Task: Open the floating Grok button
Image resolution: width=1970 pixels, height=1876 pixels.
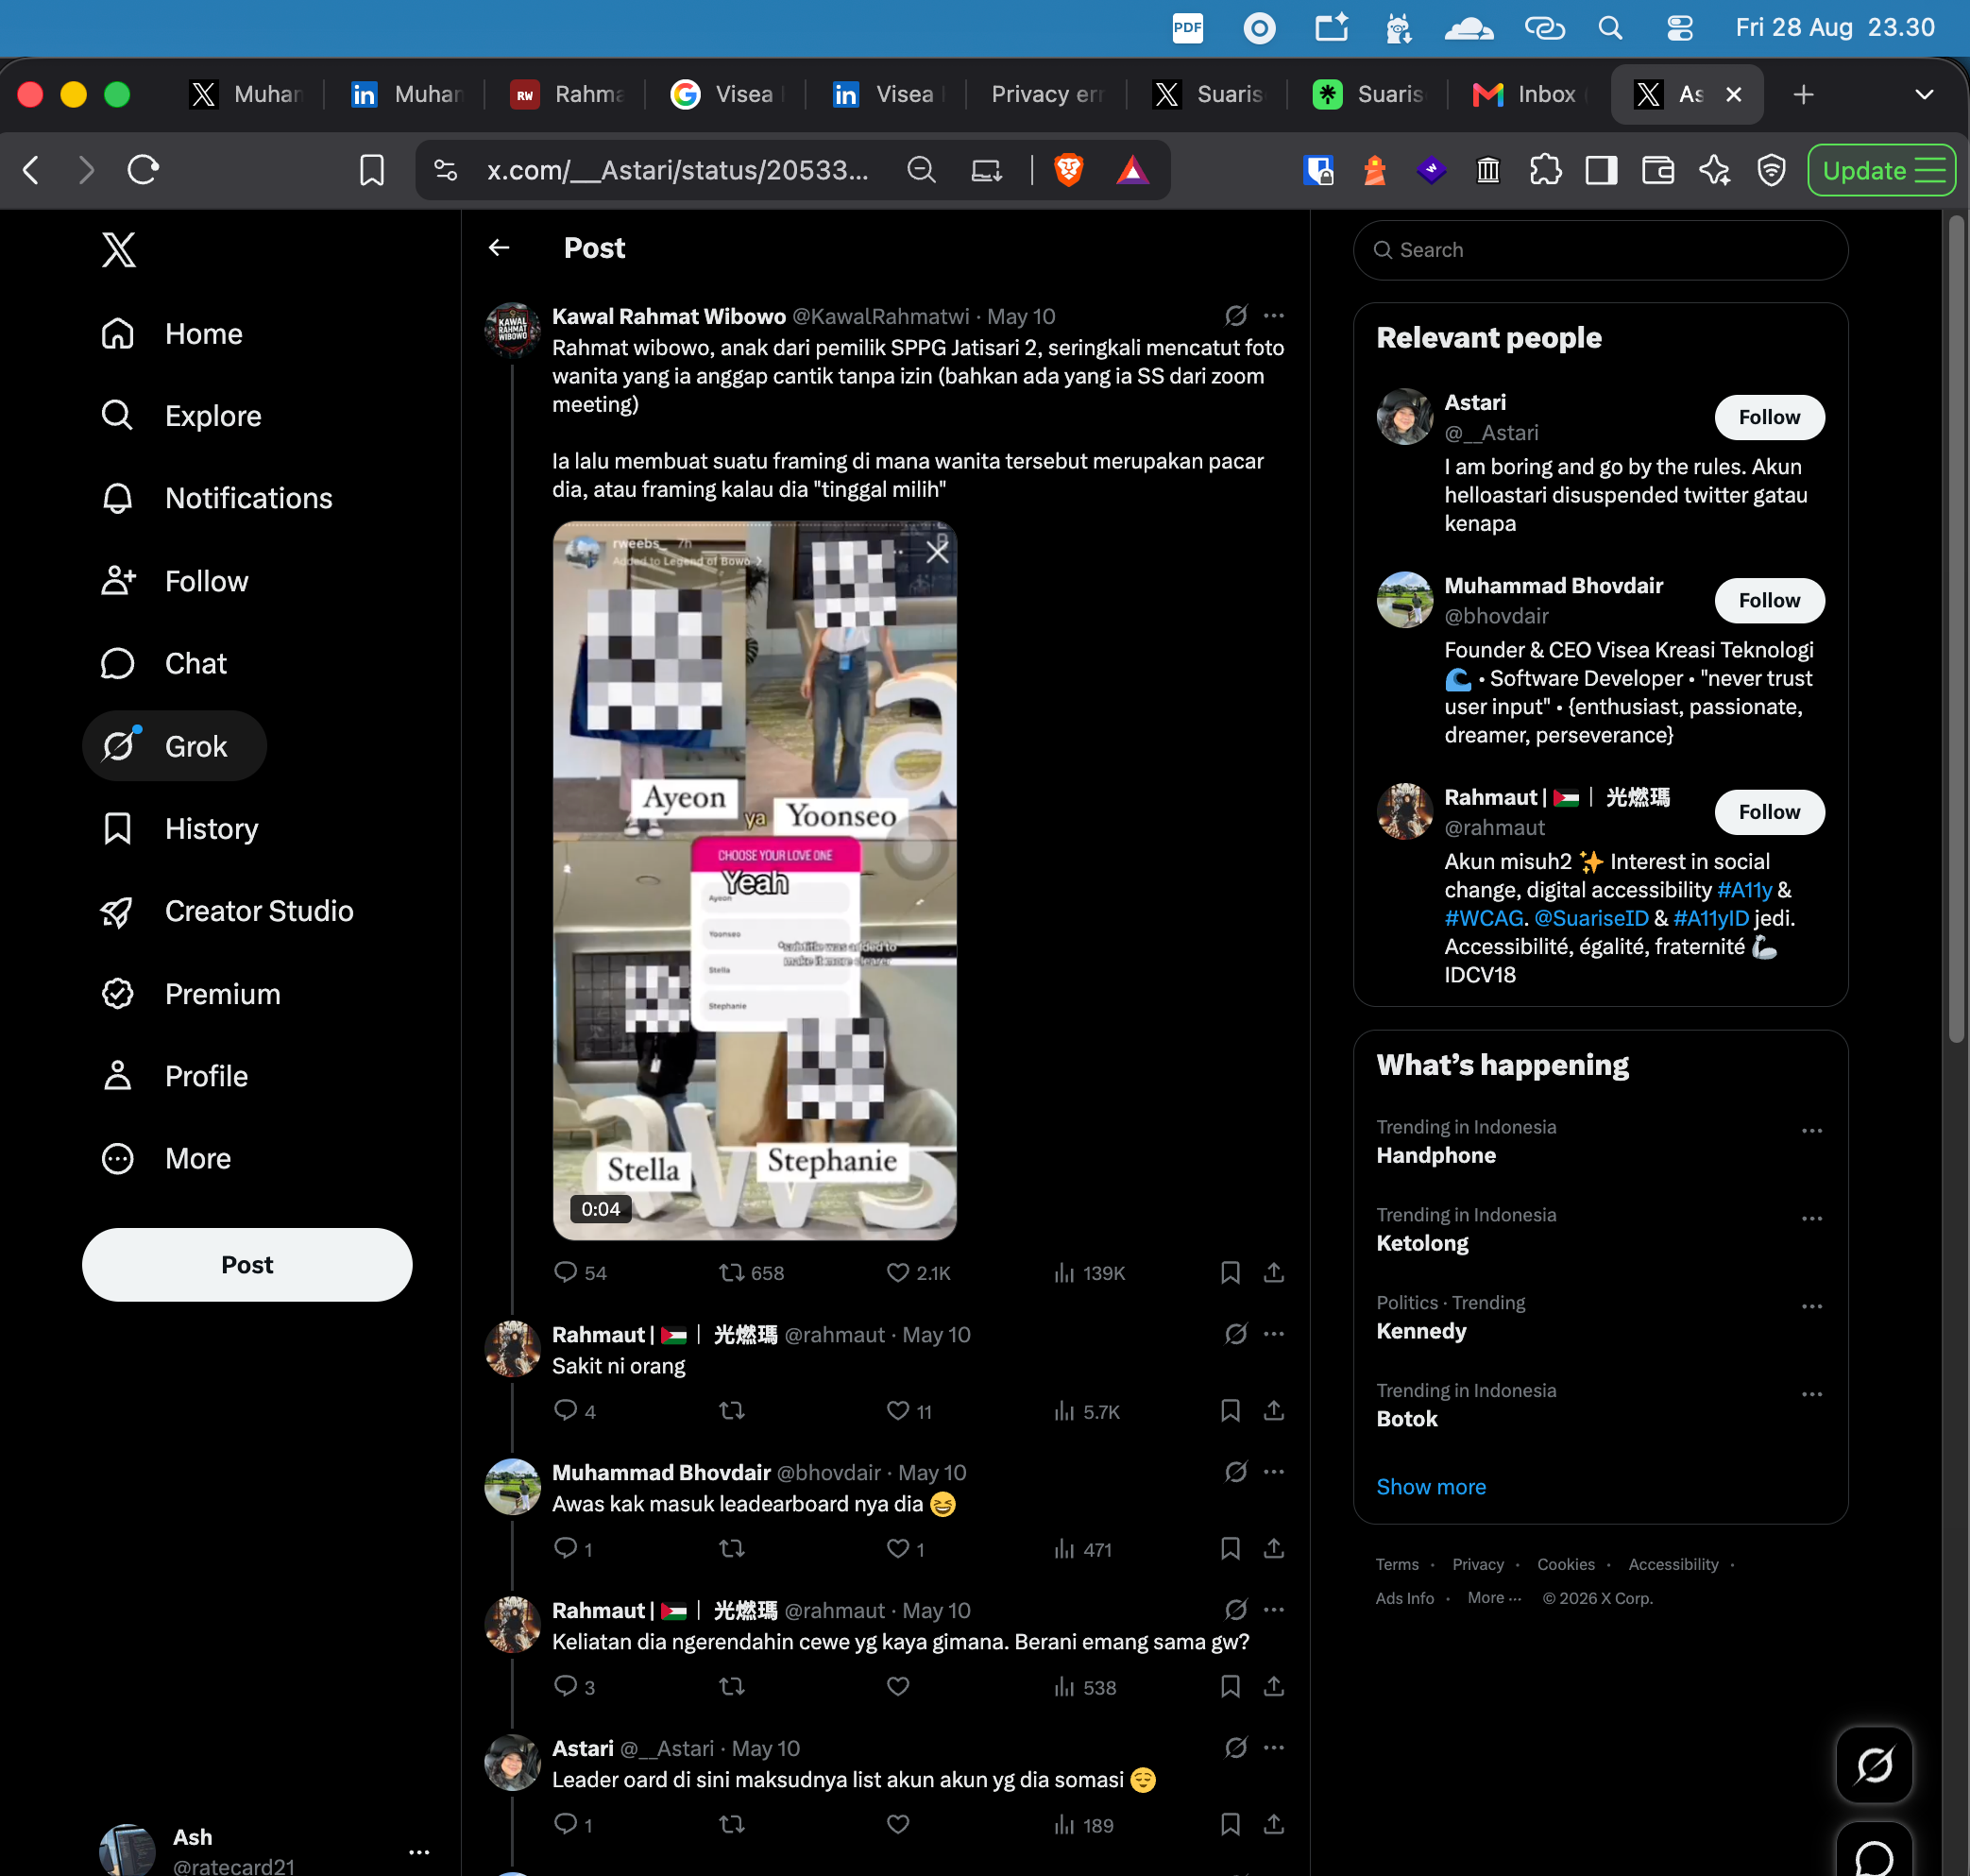Action: (1874, 1765)
